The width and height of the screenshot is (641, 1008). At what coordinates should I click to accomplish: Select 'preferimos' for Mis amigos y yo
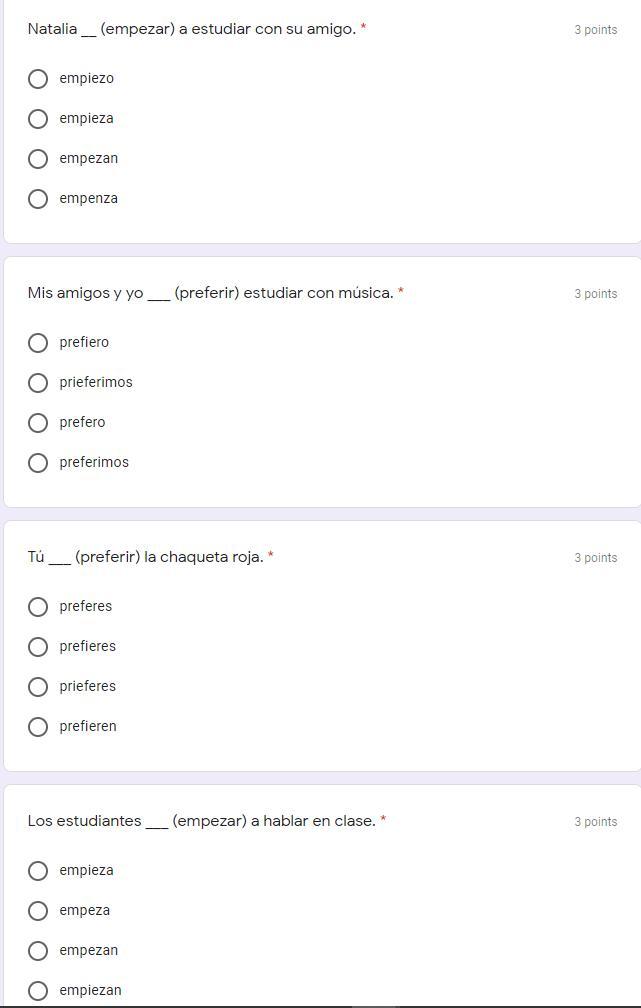[38, 463]
